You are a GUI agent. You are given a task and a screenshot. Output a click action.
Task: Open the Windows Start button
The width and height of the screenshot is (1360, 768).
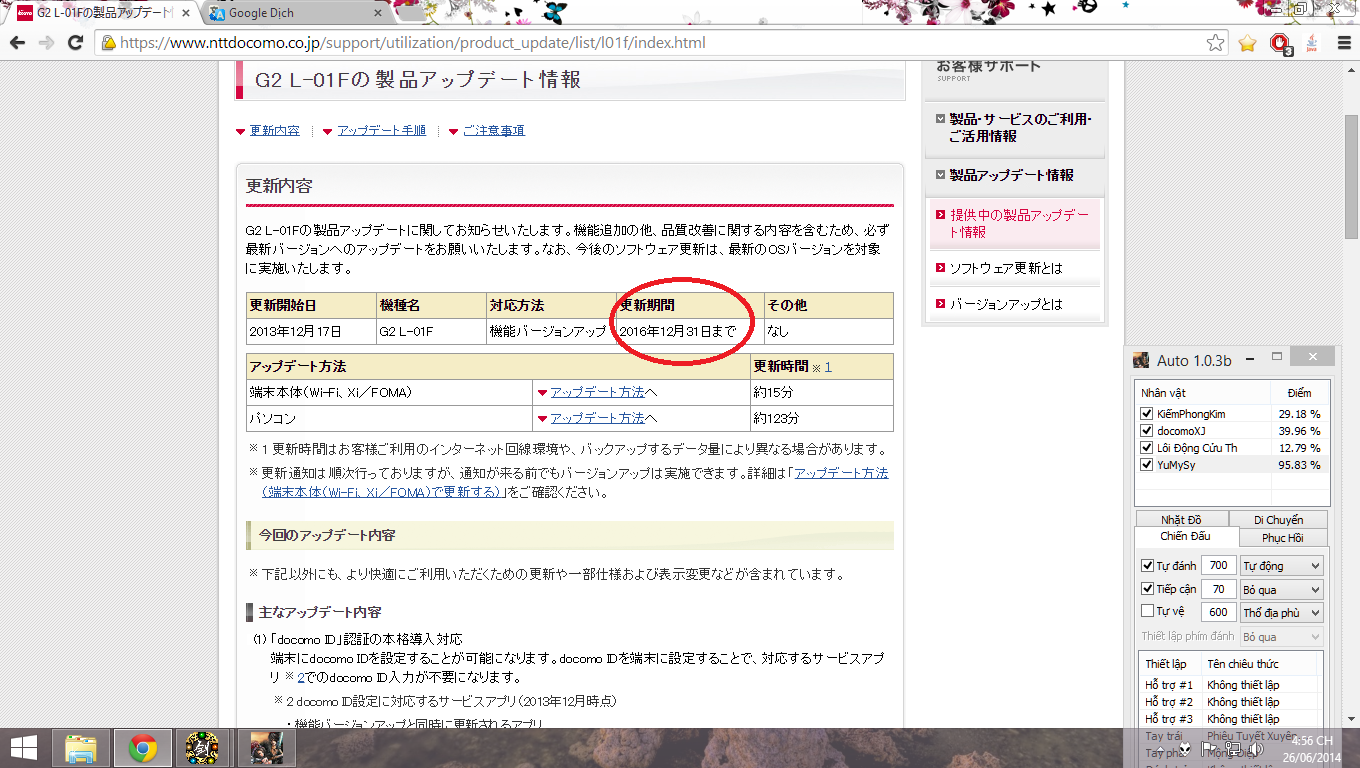click(23, 748)
